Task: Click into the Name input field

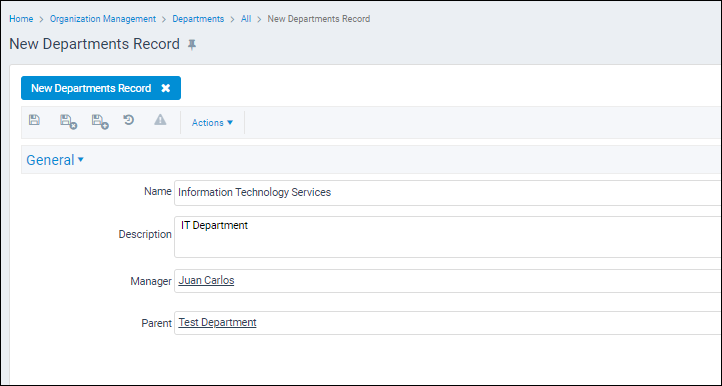Action: click(x=448, y=193)
